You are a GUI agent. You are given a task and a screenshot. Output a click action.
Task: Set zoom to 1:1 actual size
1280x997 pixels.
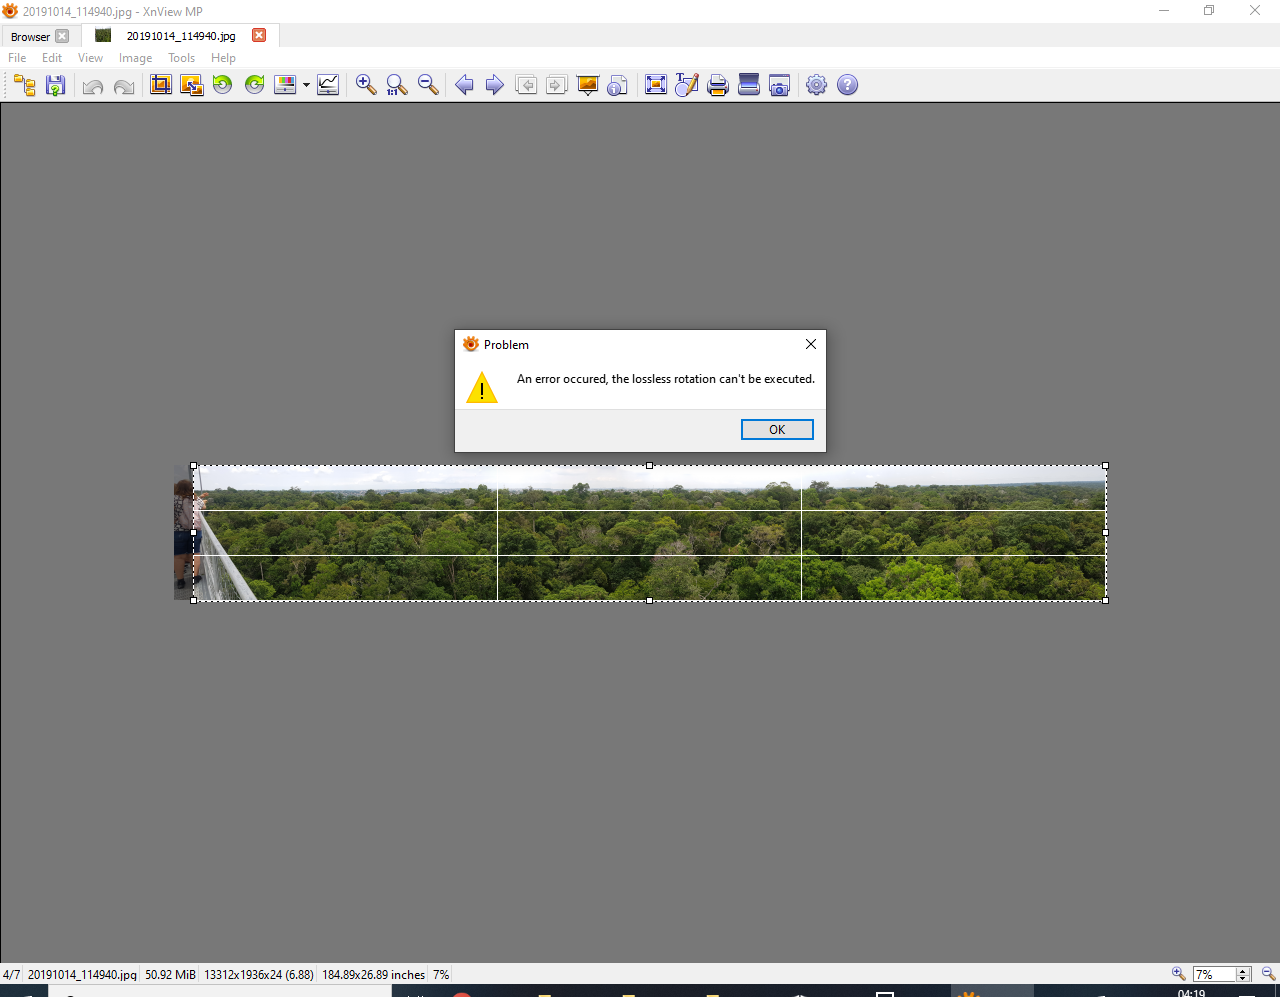(397, 85)
